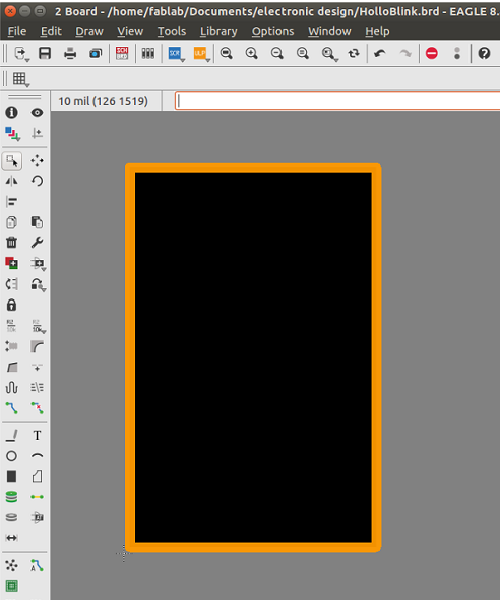This screenshot has width=500, height=600.
Task: Toggle the Group selection tool
Action: click(12, 161)
